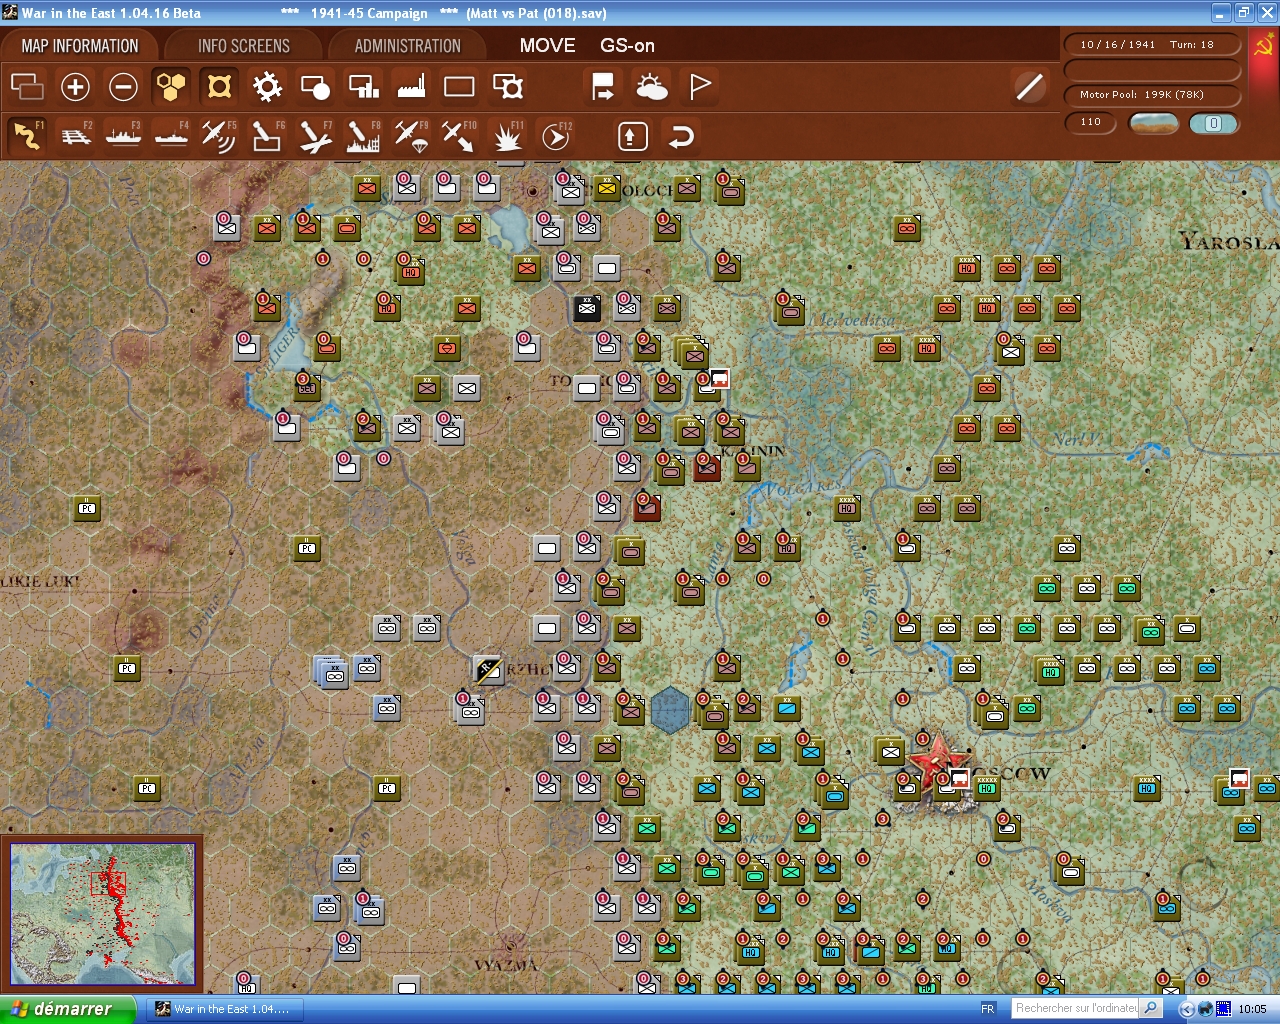Image resolution: width=1280 pixels, height=1024 pixels.
Task: Select Air recon mode (F5)
Action: point(219,136)
